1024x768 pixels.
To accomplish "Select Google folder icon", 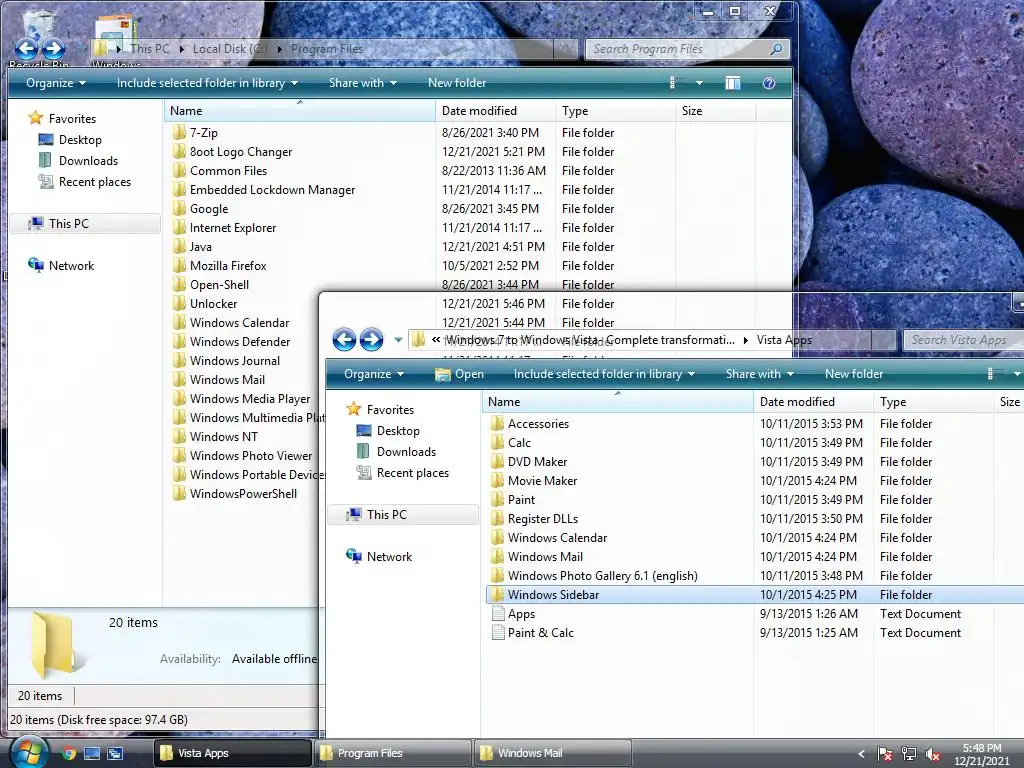I will [x=180, y=208].
